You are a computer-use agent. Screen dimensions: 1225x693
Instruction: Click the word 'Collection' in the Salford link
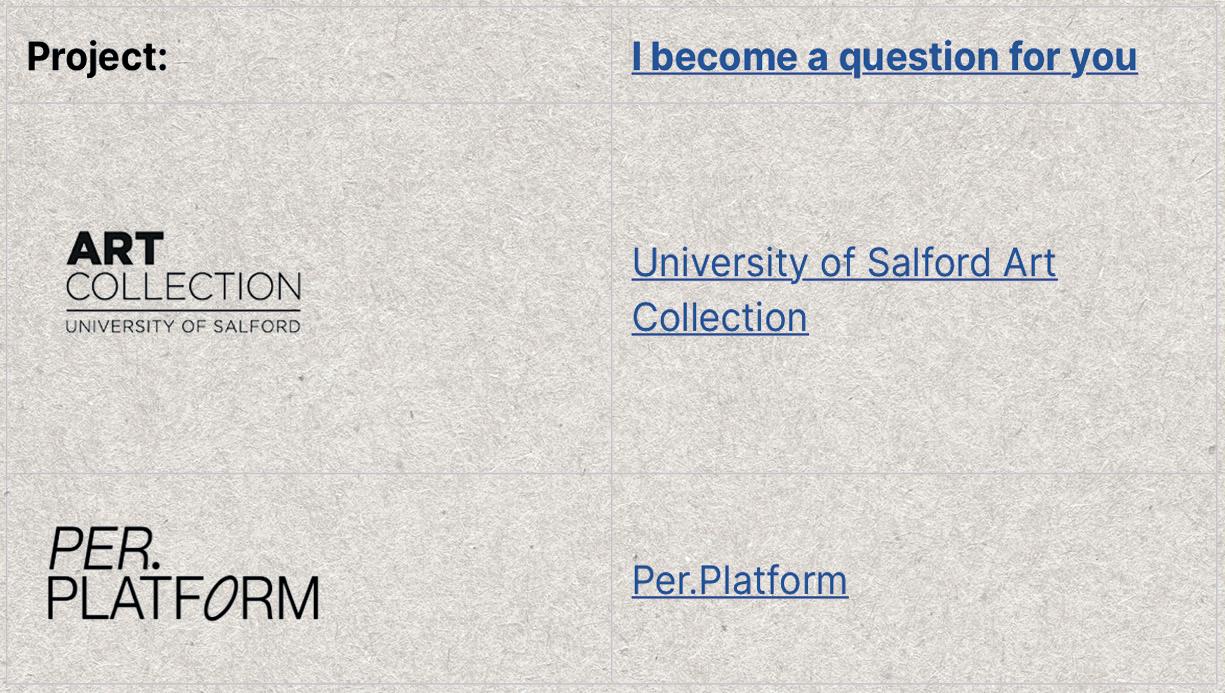click(720, 317)
